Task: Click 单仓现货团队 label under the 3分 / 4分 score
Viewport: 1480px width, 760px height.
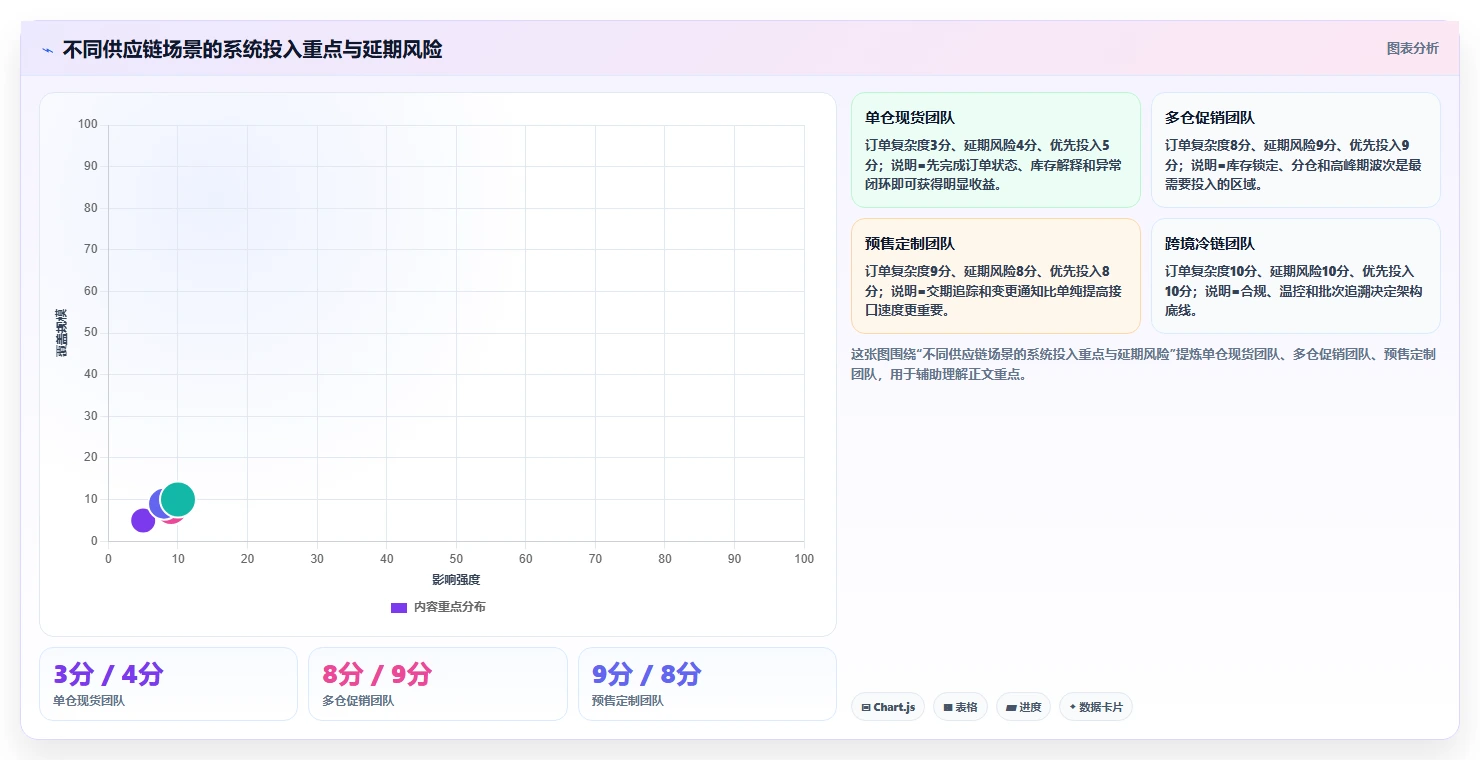Action: [x=89, y=701]
